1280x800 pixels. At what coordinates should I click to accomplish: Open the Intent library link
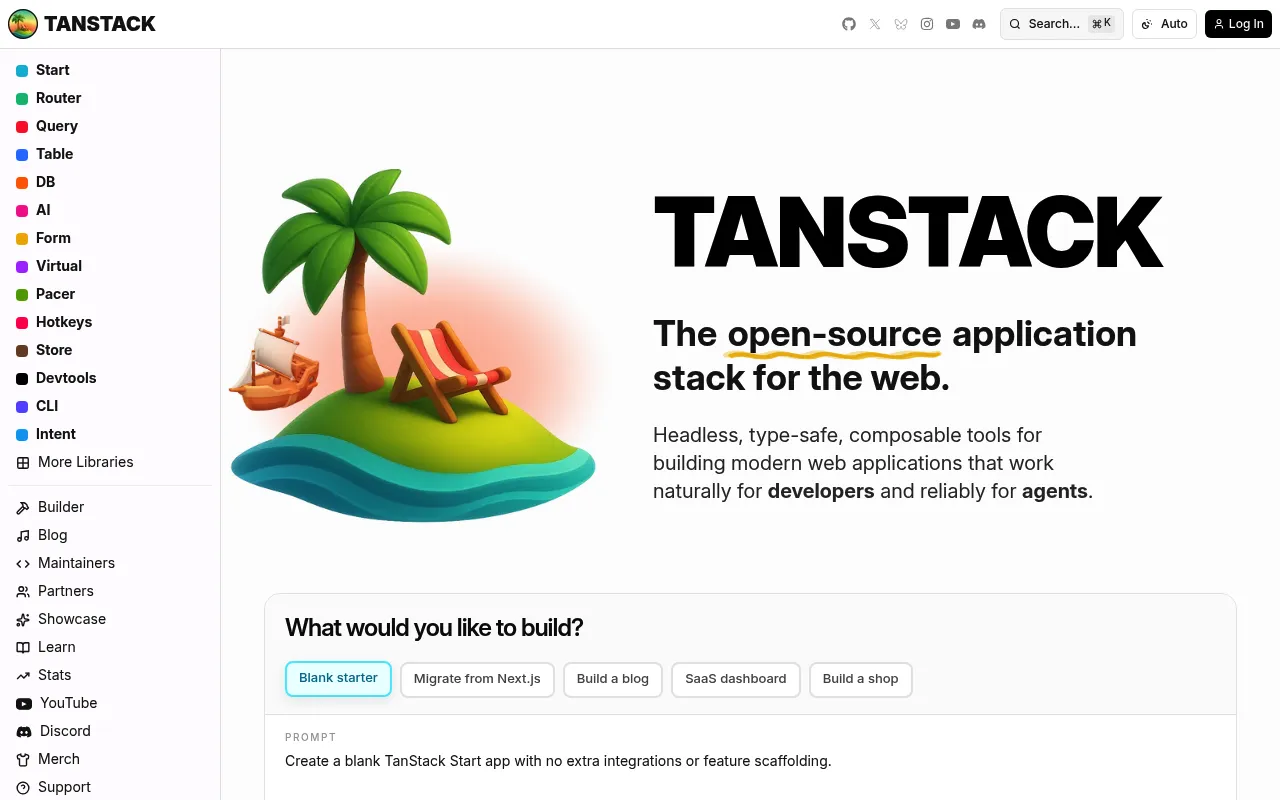110,434
